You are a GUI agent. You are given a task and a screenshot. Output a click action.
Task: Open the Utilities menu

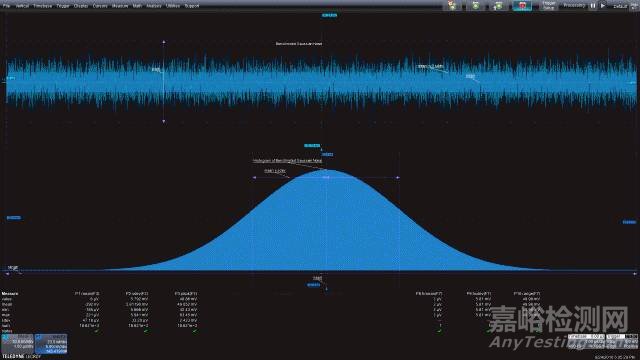(173, 6)
